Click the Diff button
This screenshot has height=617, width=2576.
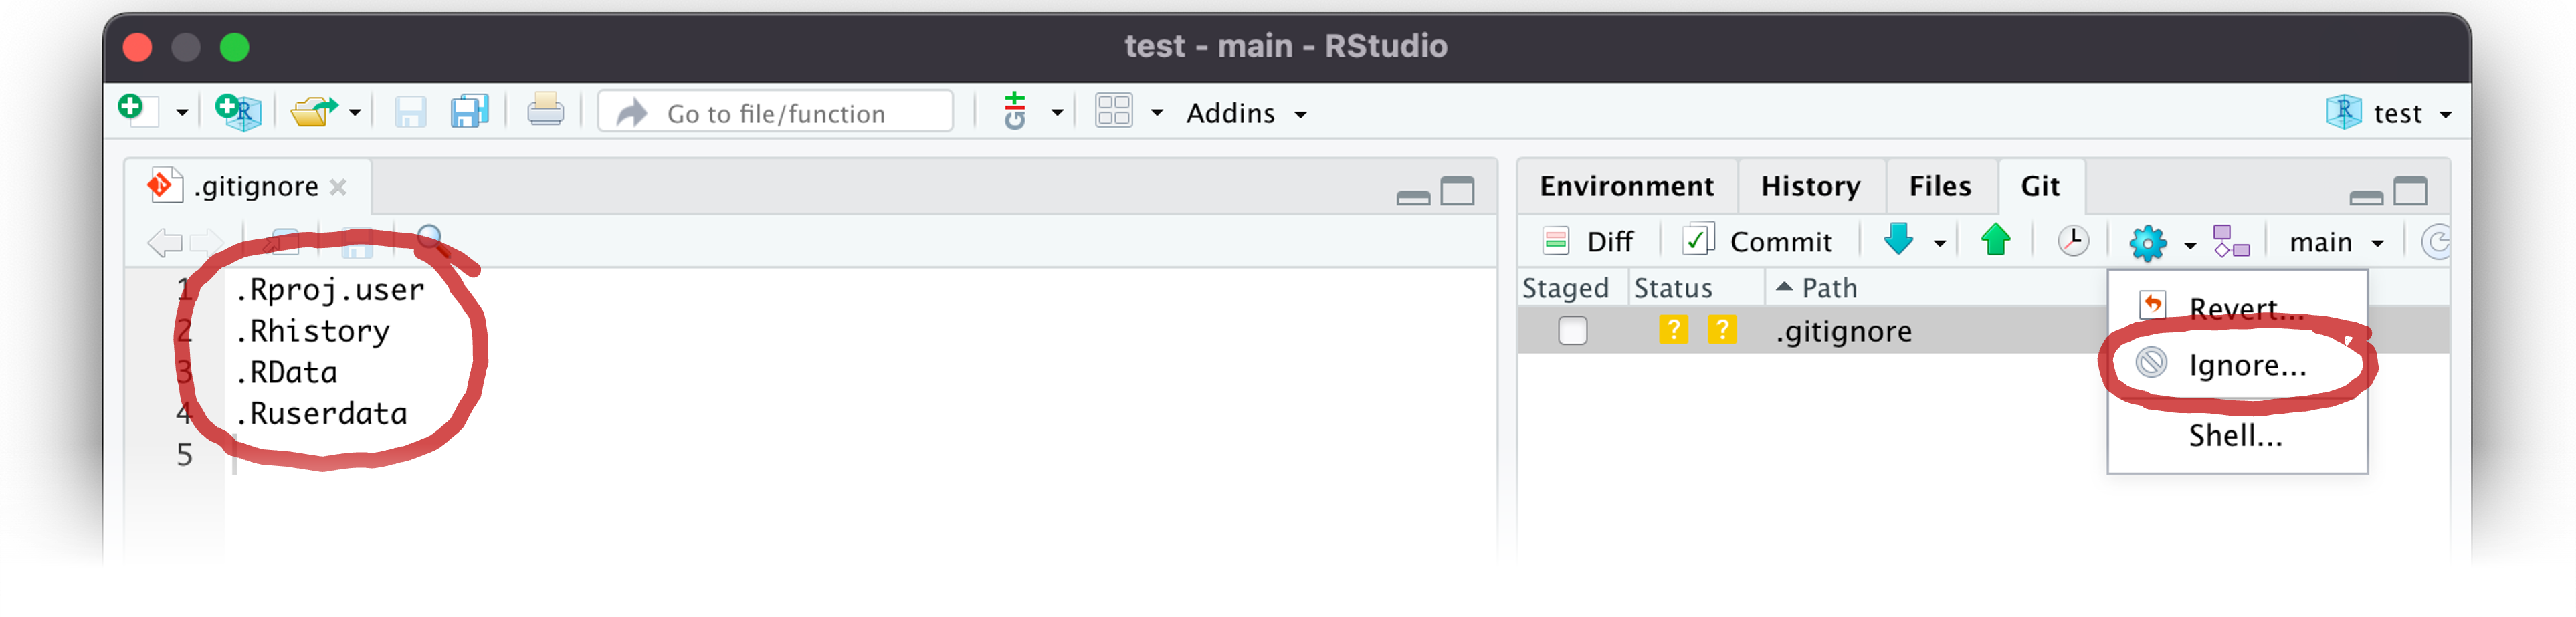pos(1589,242)
